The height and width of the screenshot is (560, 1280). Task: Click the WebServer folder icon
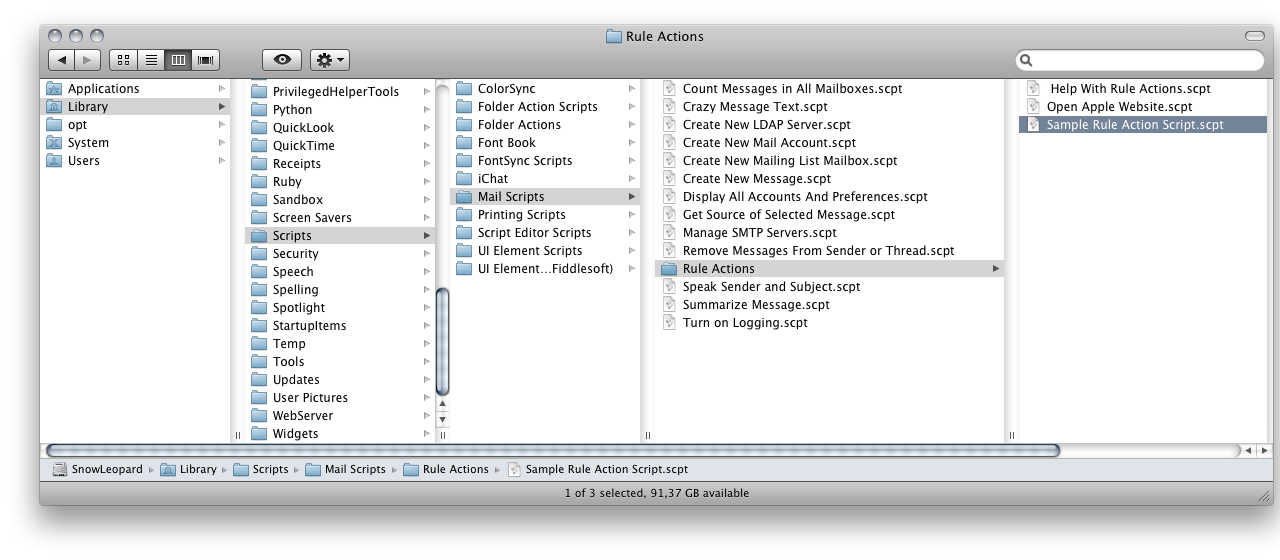coord(259,416)
